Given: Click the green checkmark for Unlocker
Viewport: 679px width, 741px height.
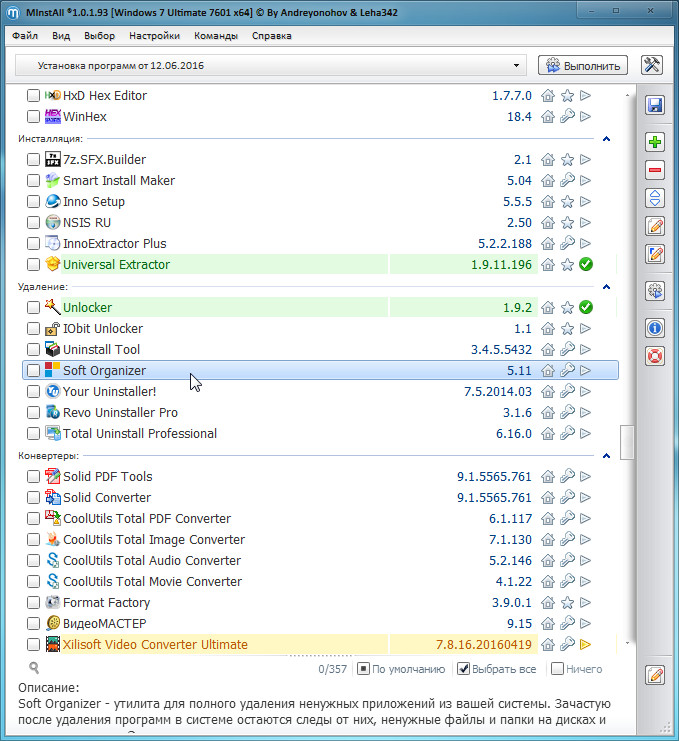Looking at the screenshot, I should click(x=586, y=308).
